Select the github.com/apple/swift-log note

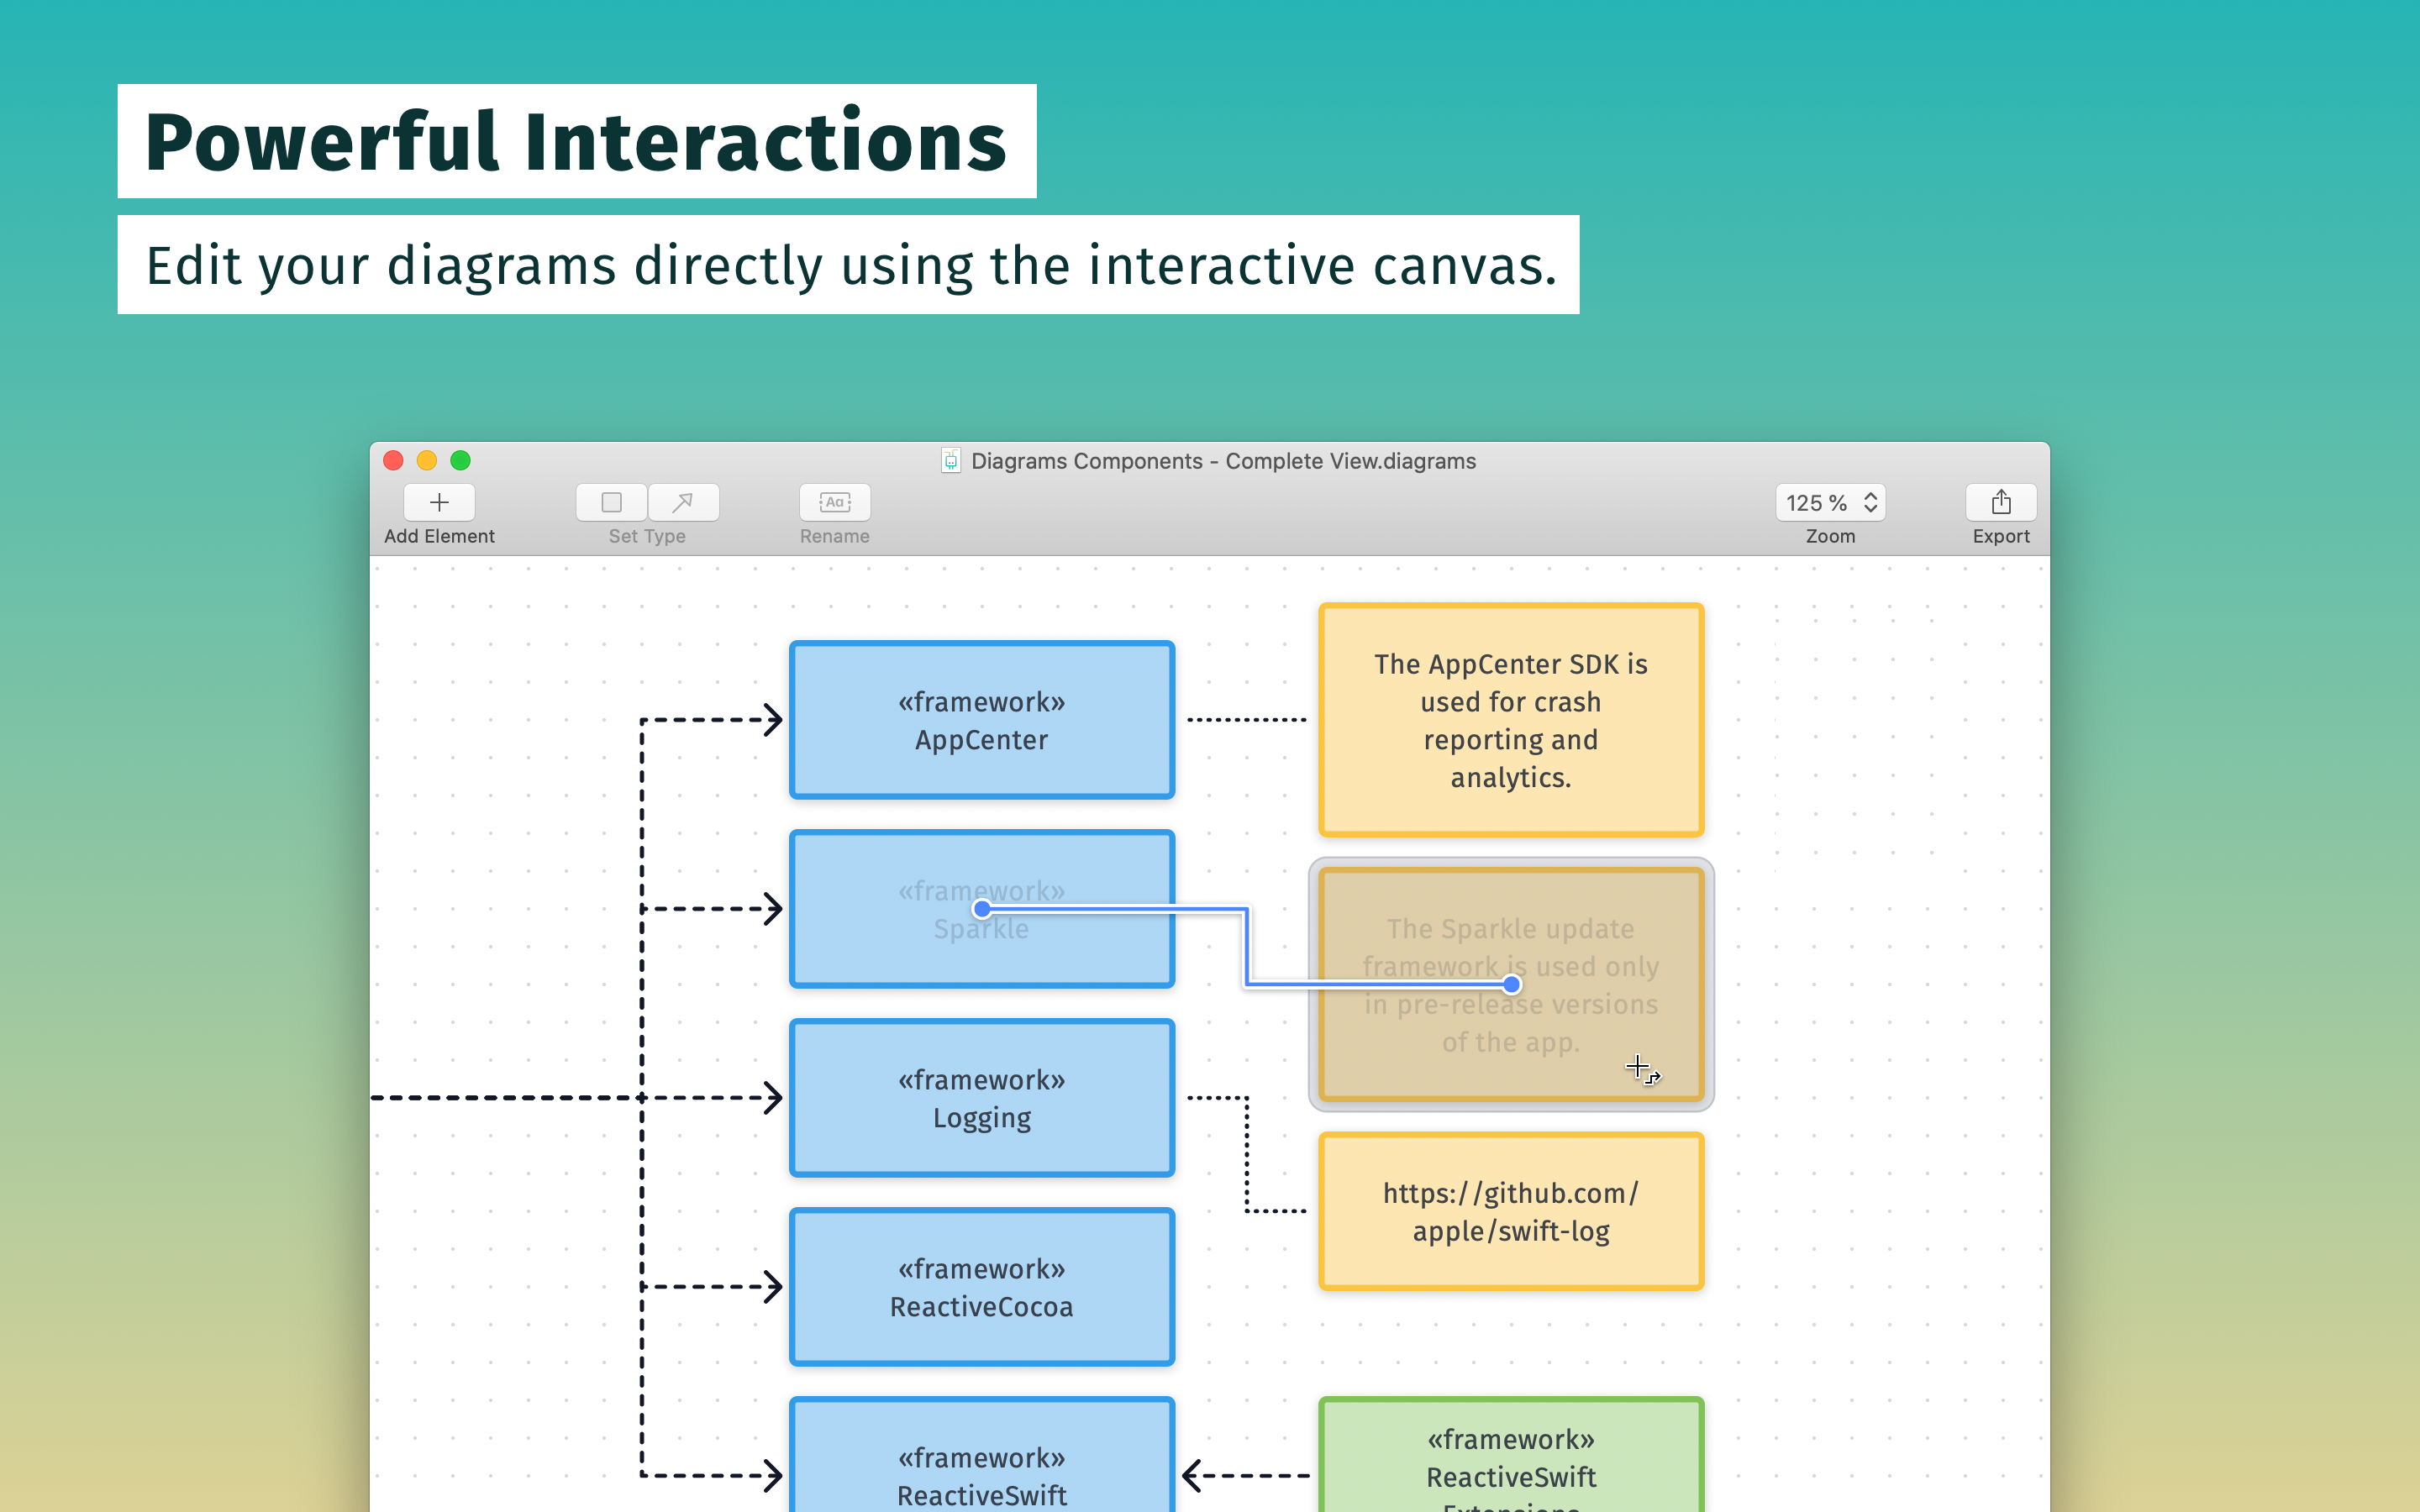1511,1211
